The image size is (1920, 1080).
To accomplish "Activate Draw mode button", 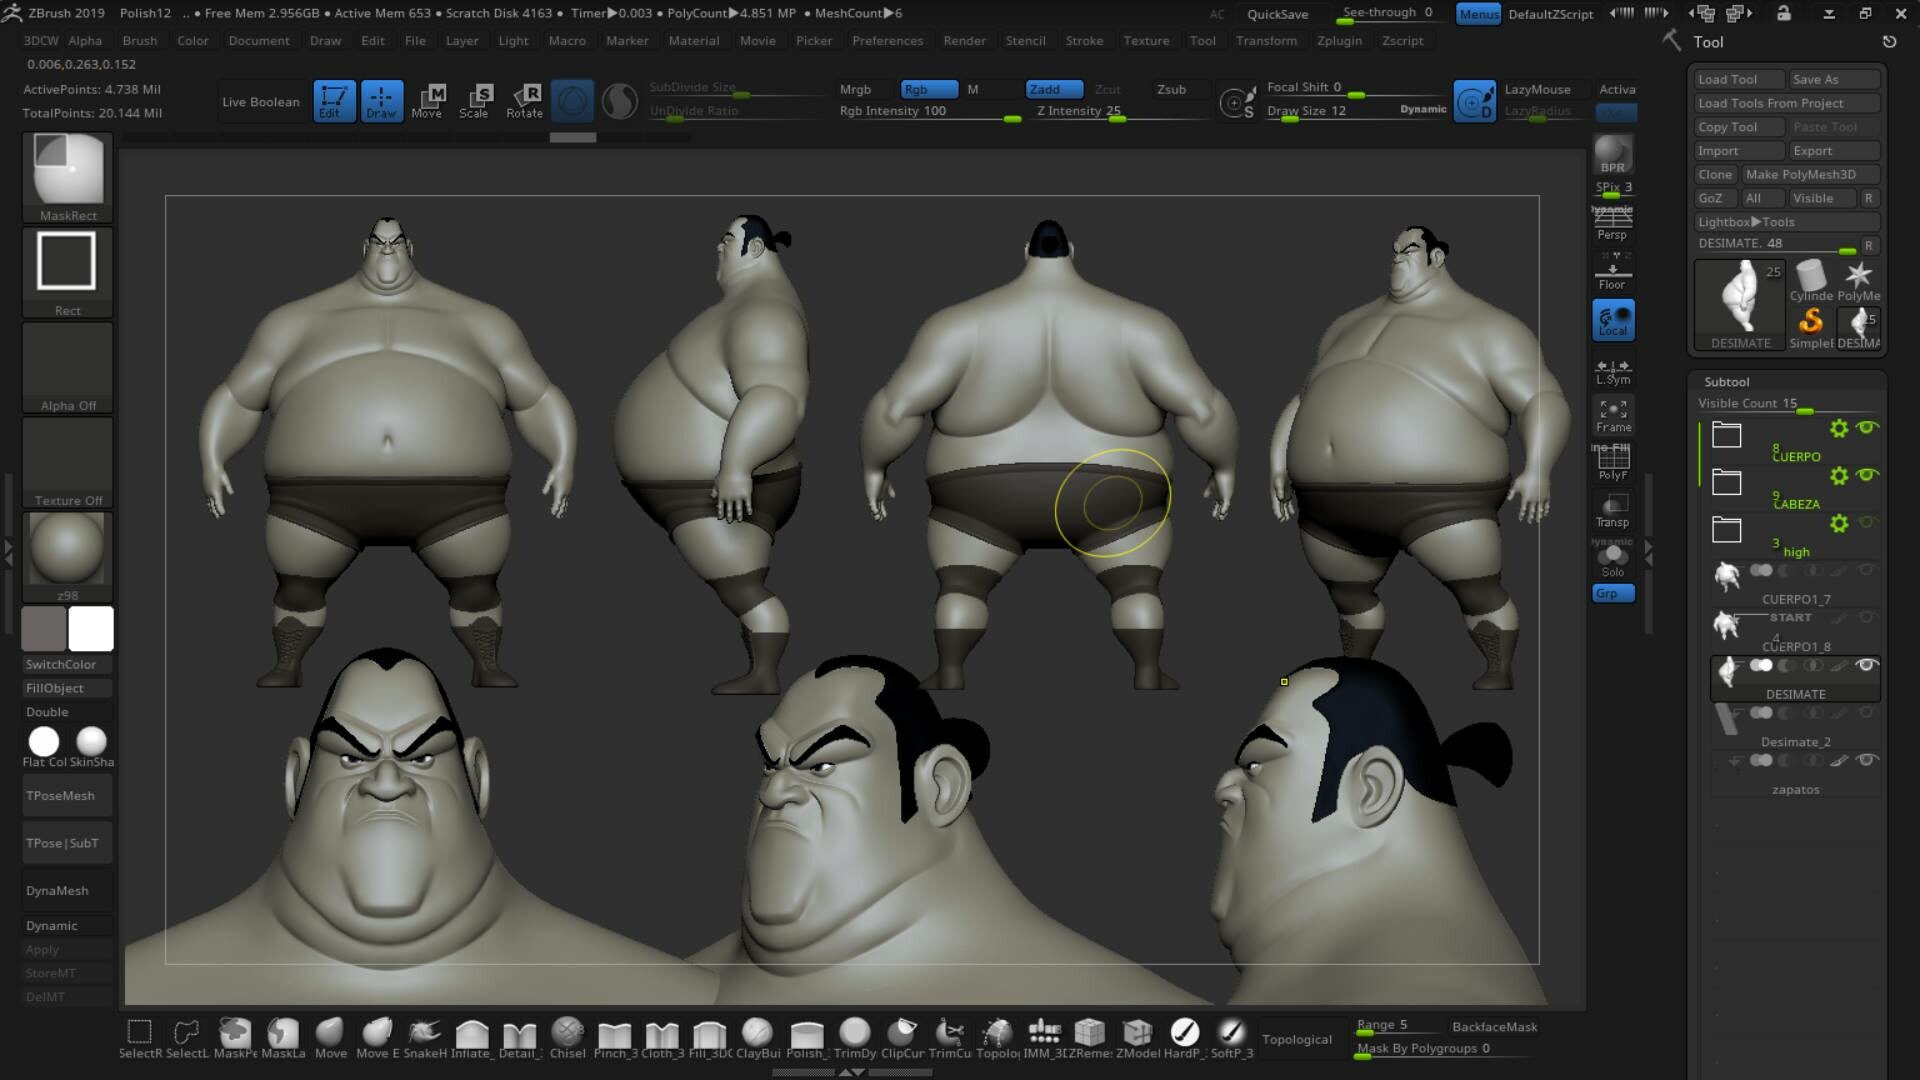I will coord(381,101).
